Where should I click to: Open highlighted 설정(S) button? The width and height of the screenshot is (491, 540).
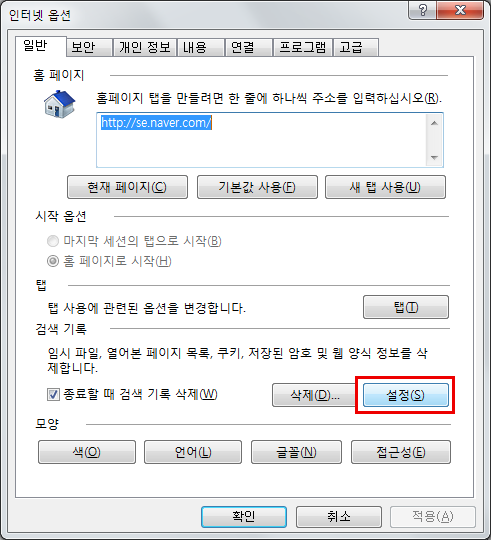tap(406, 395)
